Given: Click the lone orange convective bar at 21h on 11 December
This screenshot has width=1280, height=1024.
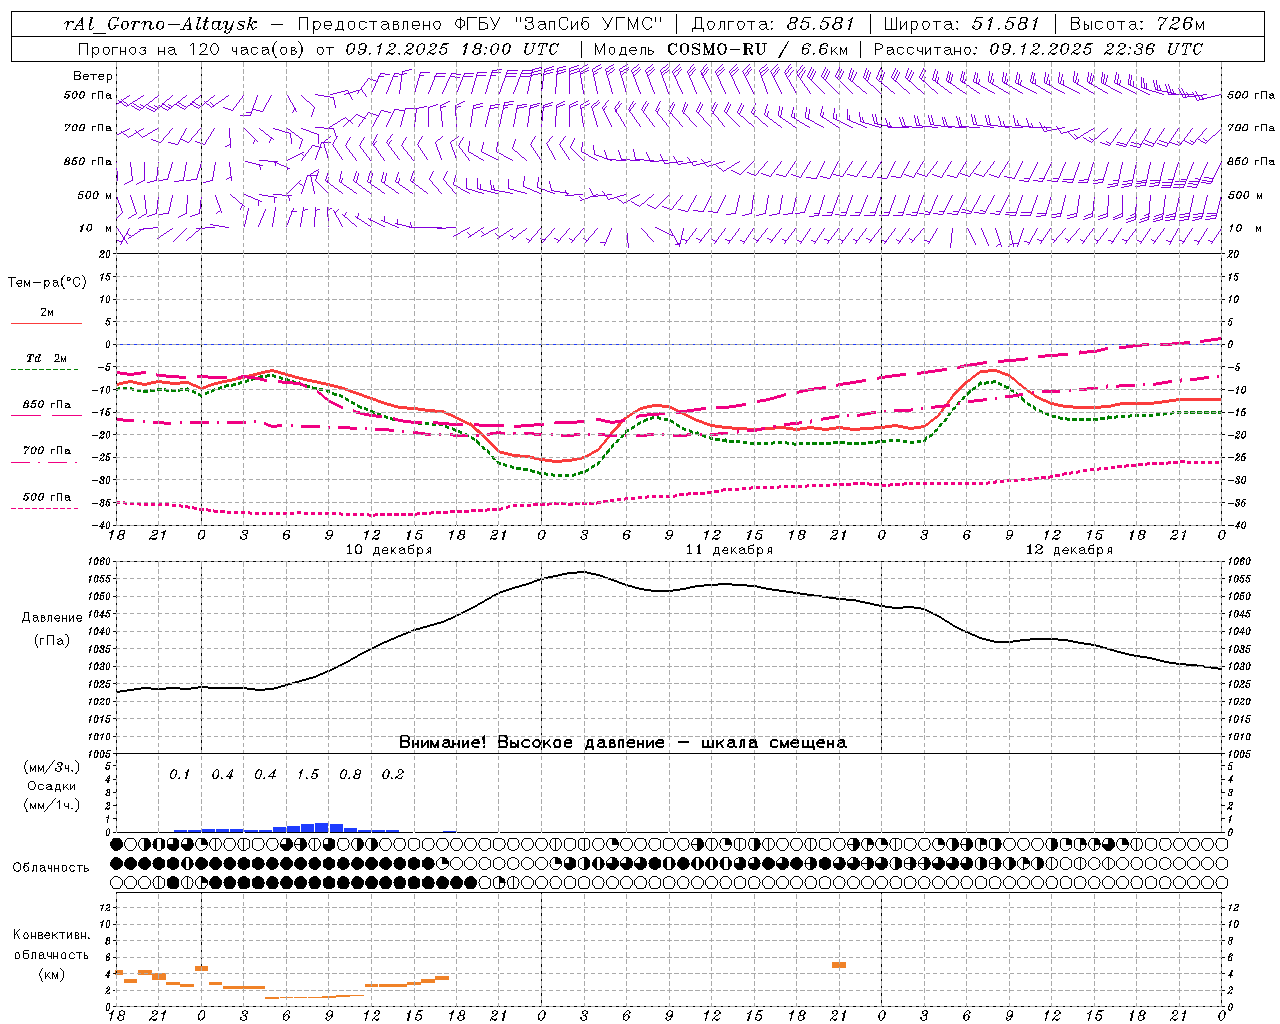Looking at the screenshot, I should [x=839, y=965].
